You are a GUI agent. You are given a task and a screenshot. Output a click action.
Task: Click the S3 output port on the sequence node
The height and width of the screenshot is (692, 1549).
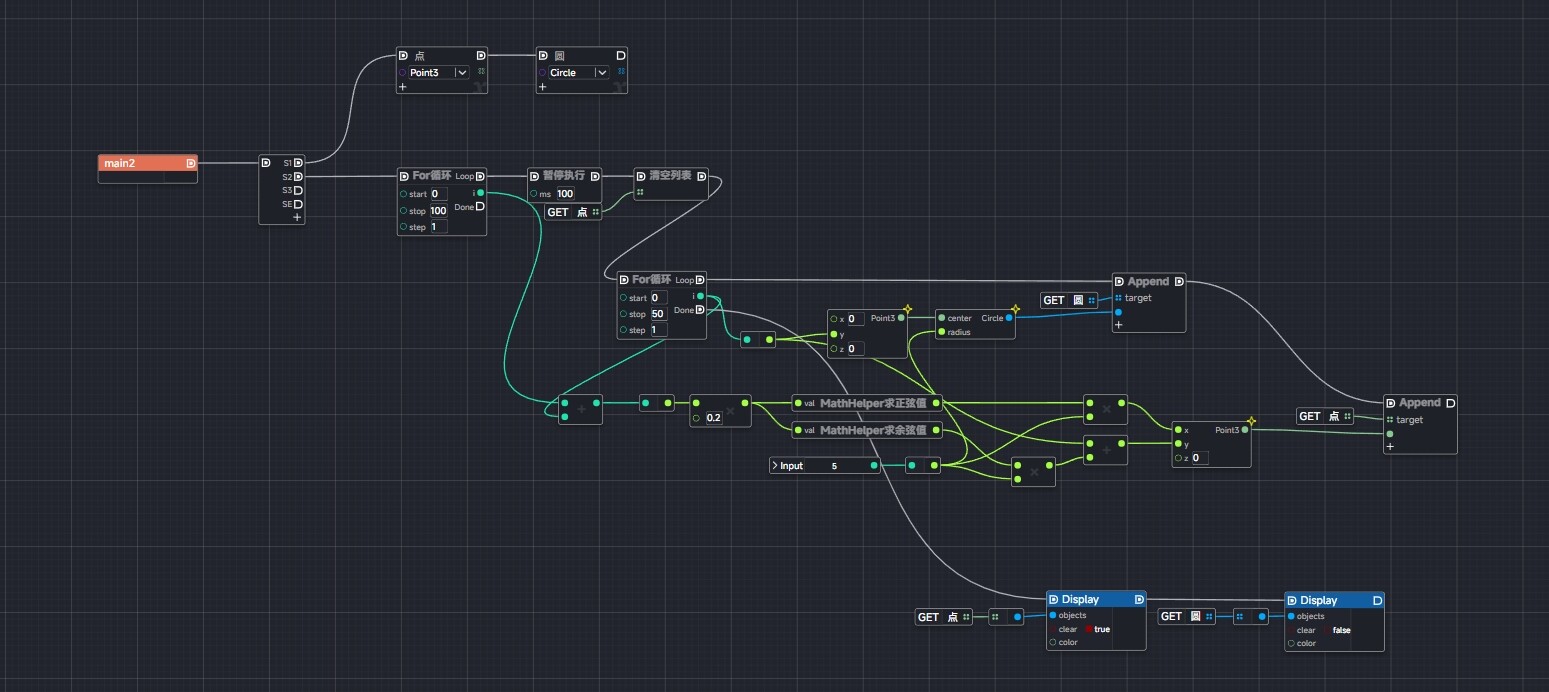coord(298,190)
